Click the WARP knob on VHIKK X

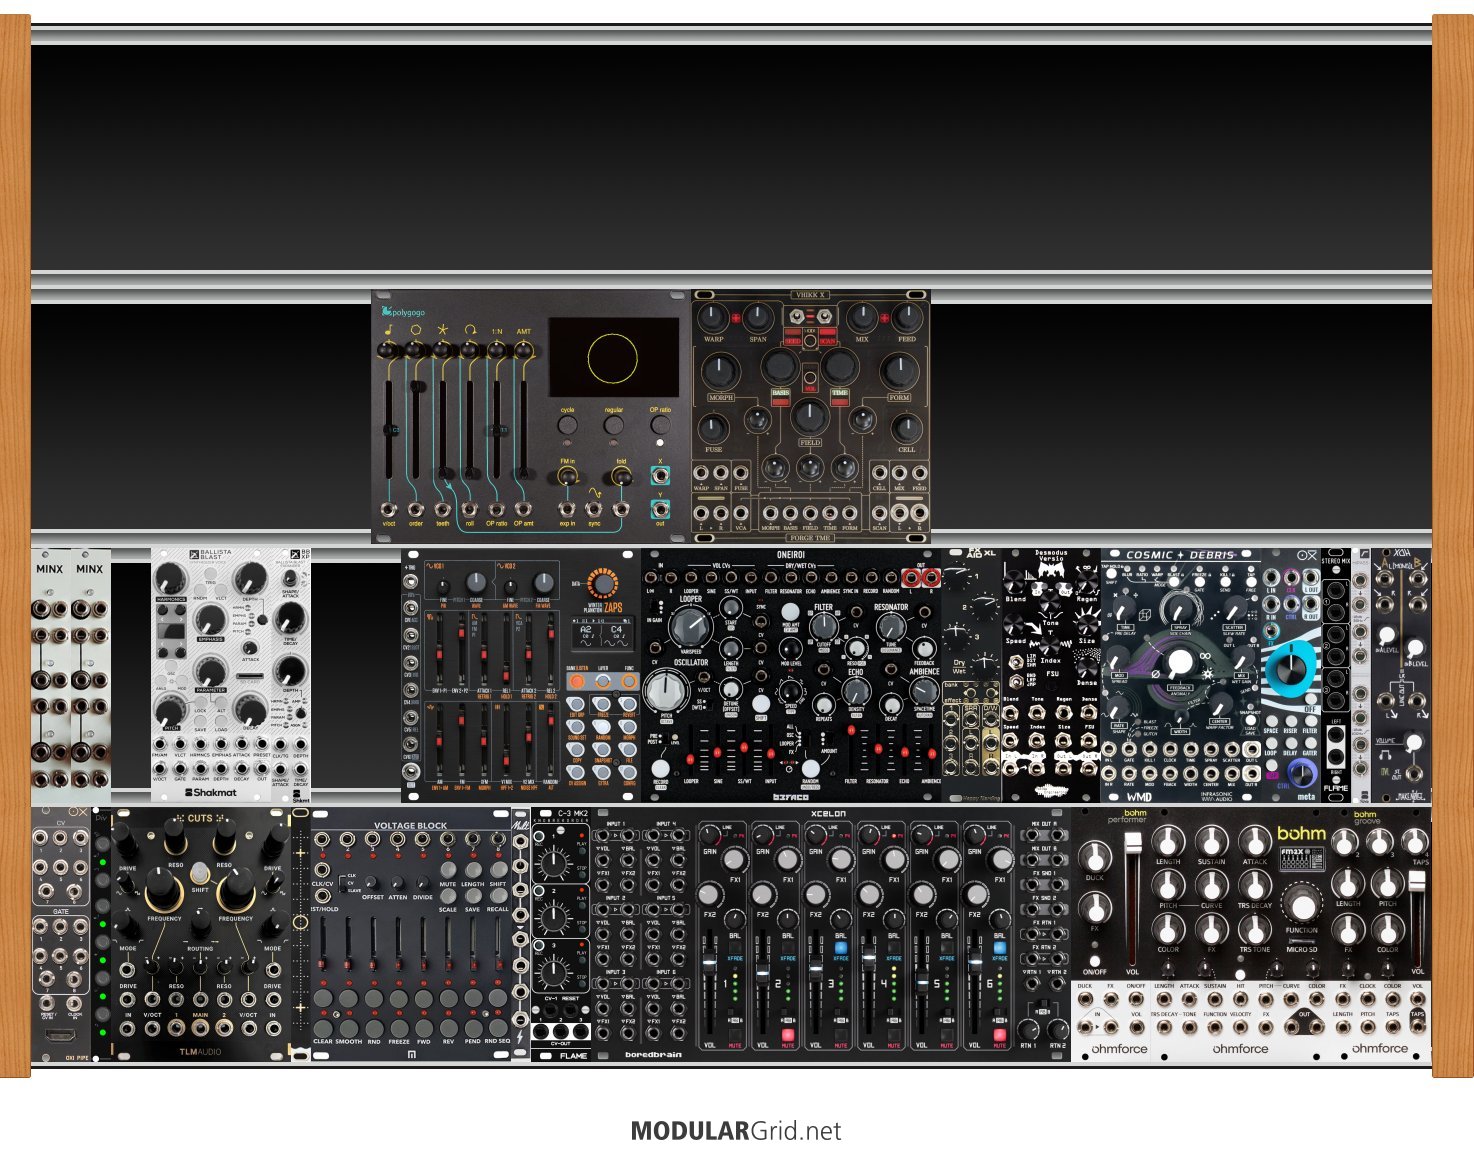click(713, 319)
